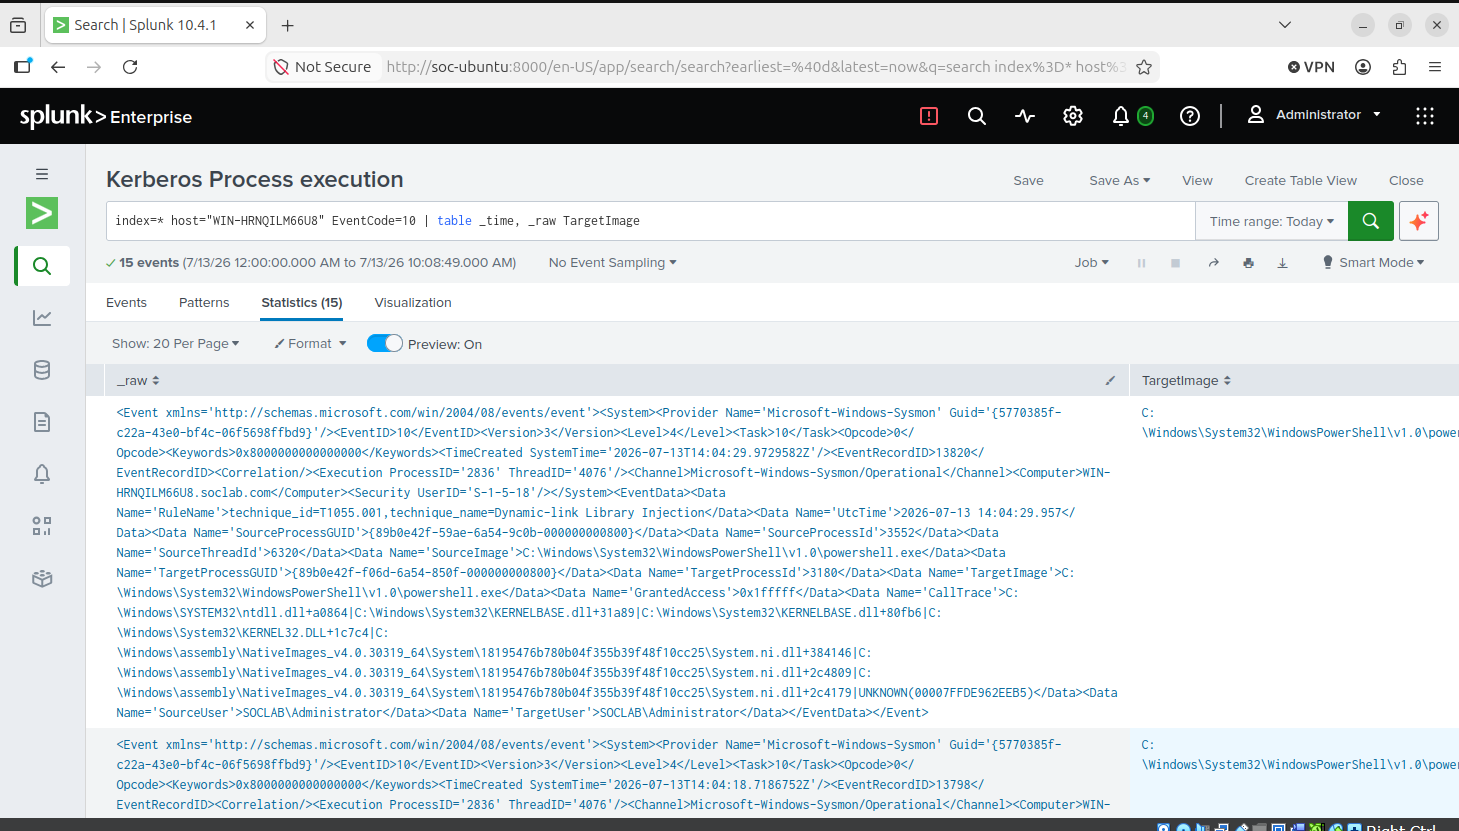Open the Datasets database sidebar icon

tap(42, 370)
